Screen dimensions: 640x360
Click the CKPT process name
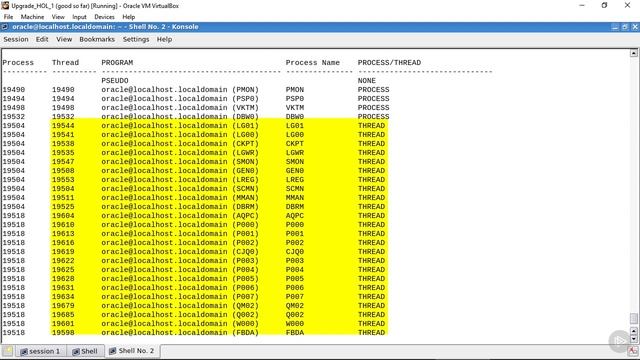click(x=295, y=143)
